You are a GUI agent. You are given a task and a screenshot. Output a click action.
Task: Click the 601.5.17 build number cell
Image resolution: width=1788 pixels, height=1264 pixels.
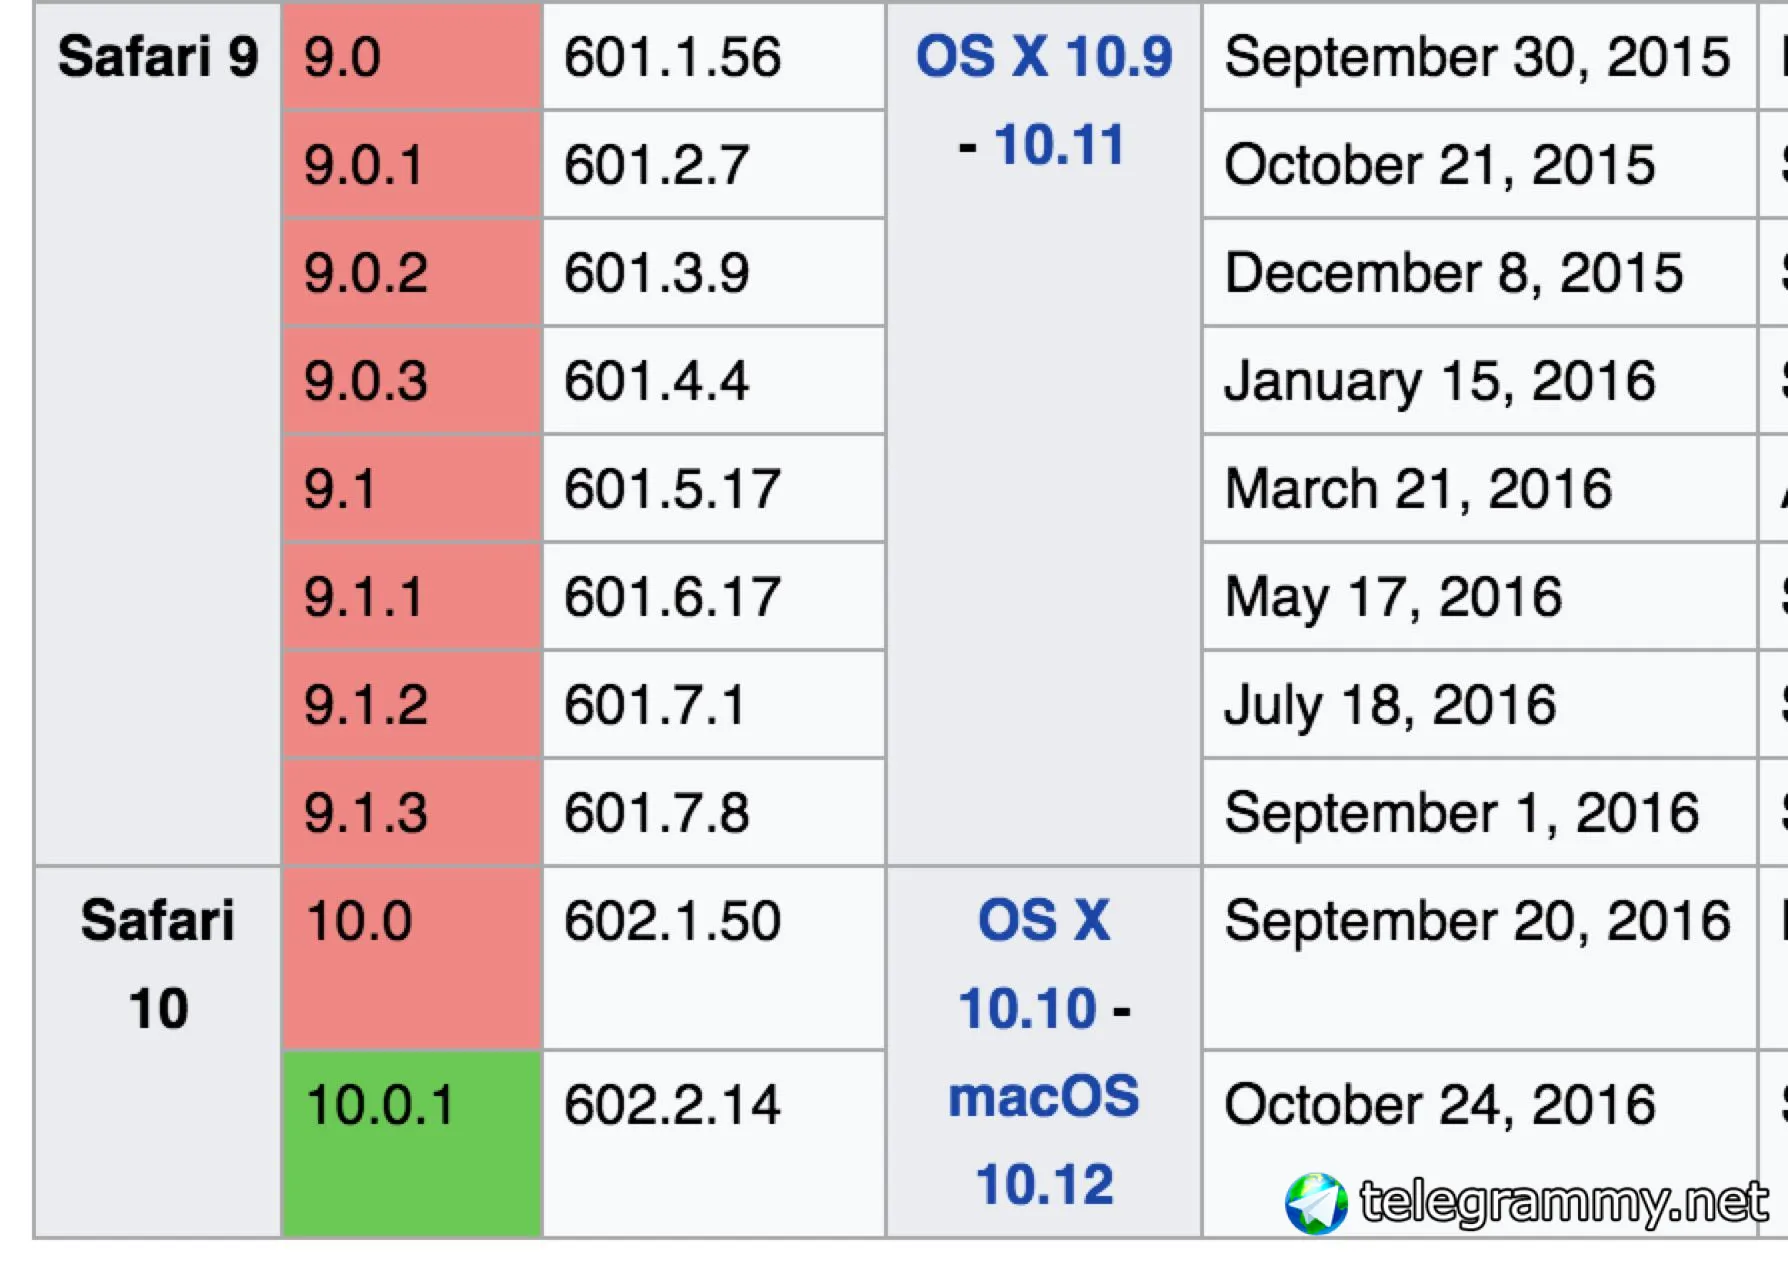click(672, 489)
